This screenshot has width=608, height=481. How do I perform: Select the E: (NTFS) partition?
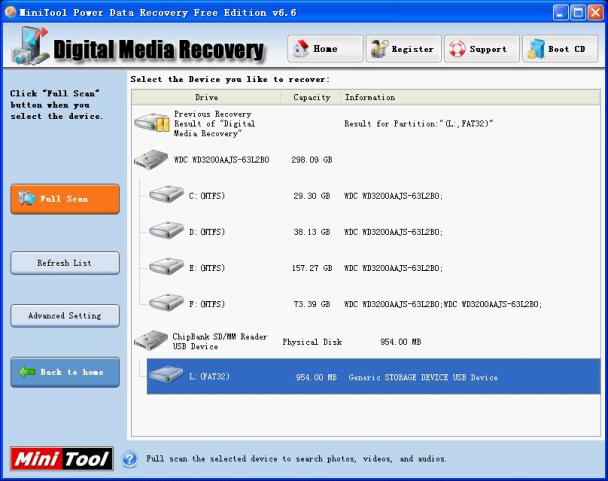(x=373, y=268)
